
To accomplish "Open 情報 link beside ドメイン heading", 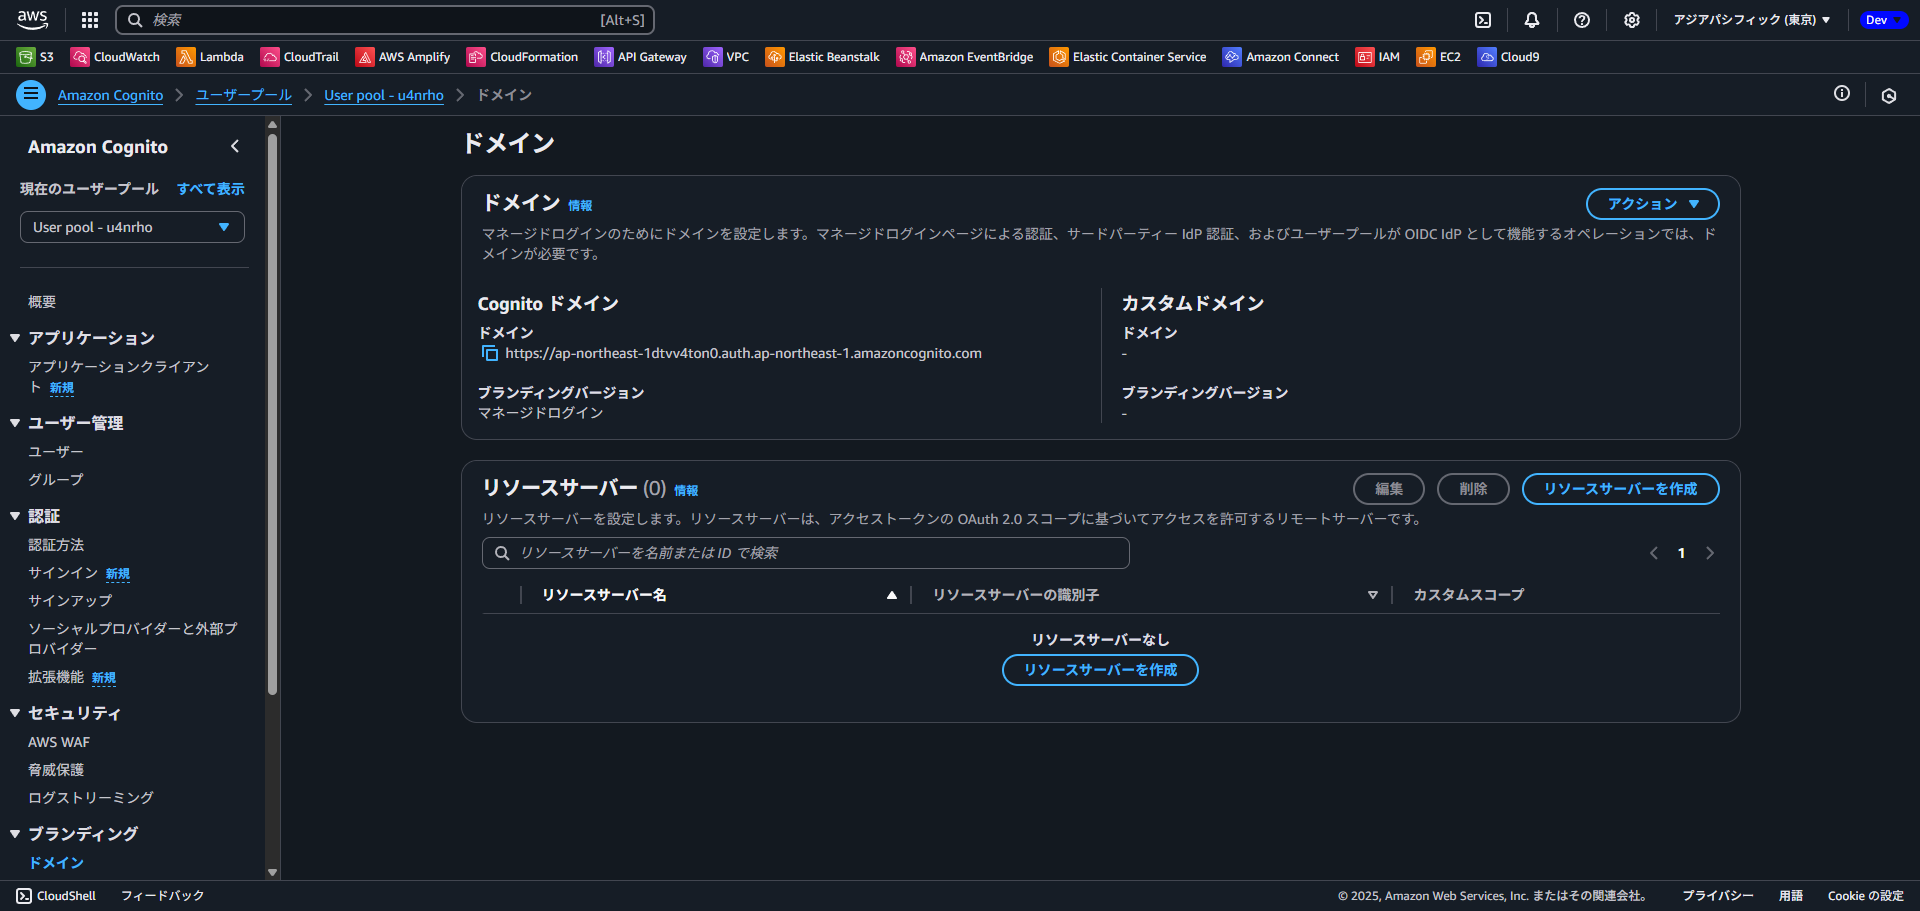I will coord(580,206).
